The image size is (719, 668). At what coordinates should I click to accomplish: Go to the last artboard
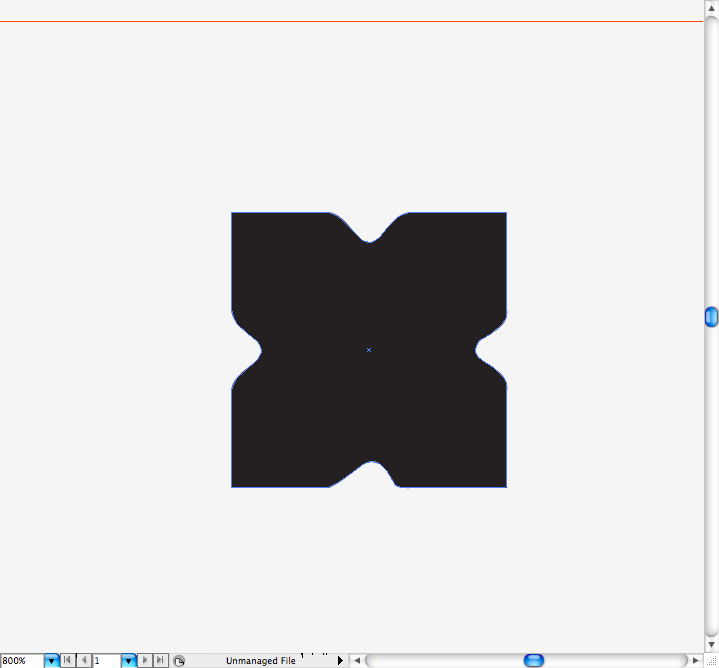[x=160, y=660]
